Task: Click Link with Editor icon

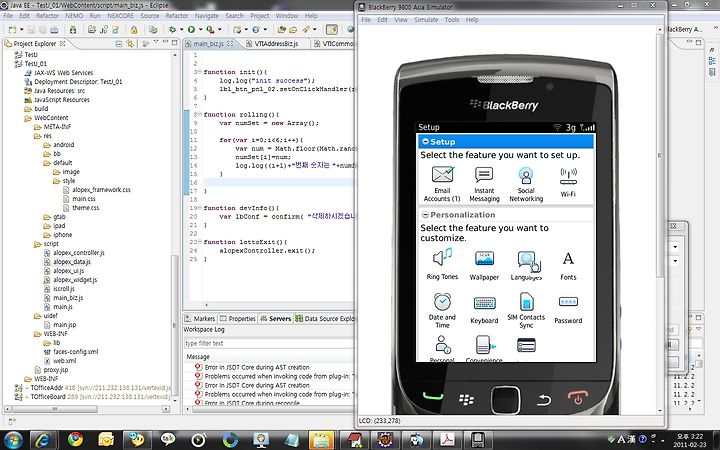Action: pyautogui.click(x=130, y=44)
